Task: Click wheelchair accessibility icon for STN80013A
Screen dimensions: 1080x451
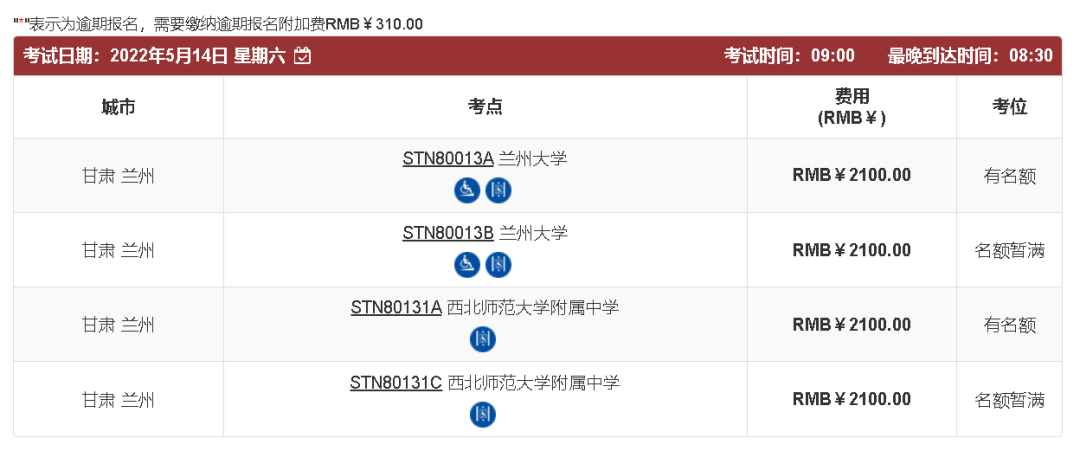Action: (467, 189)
